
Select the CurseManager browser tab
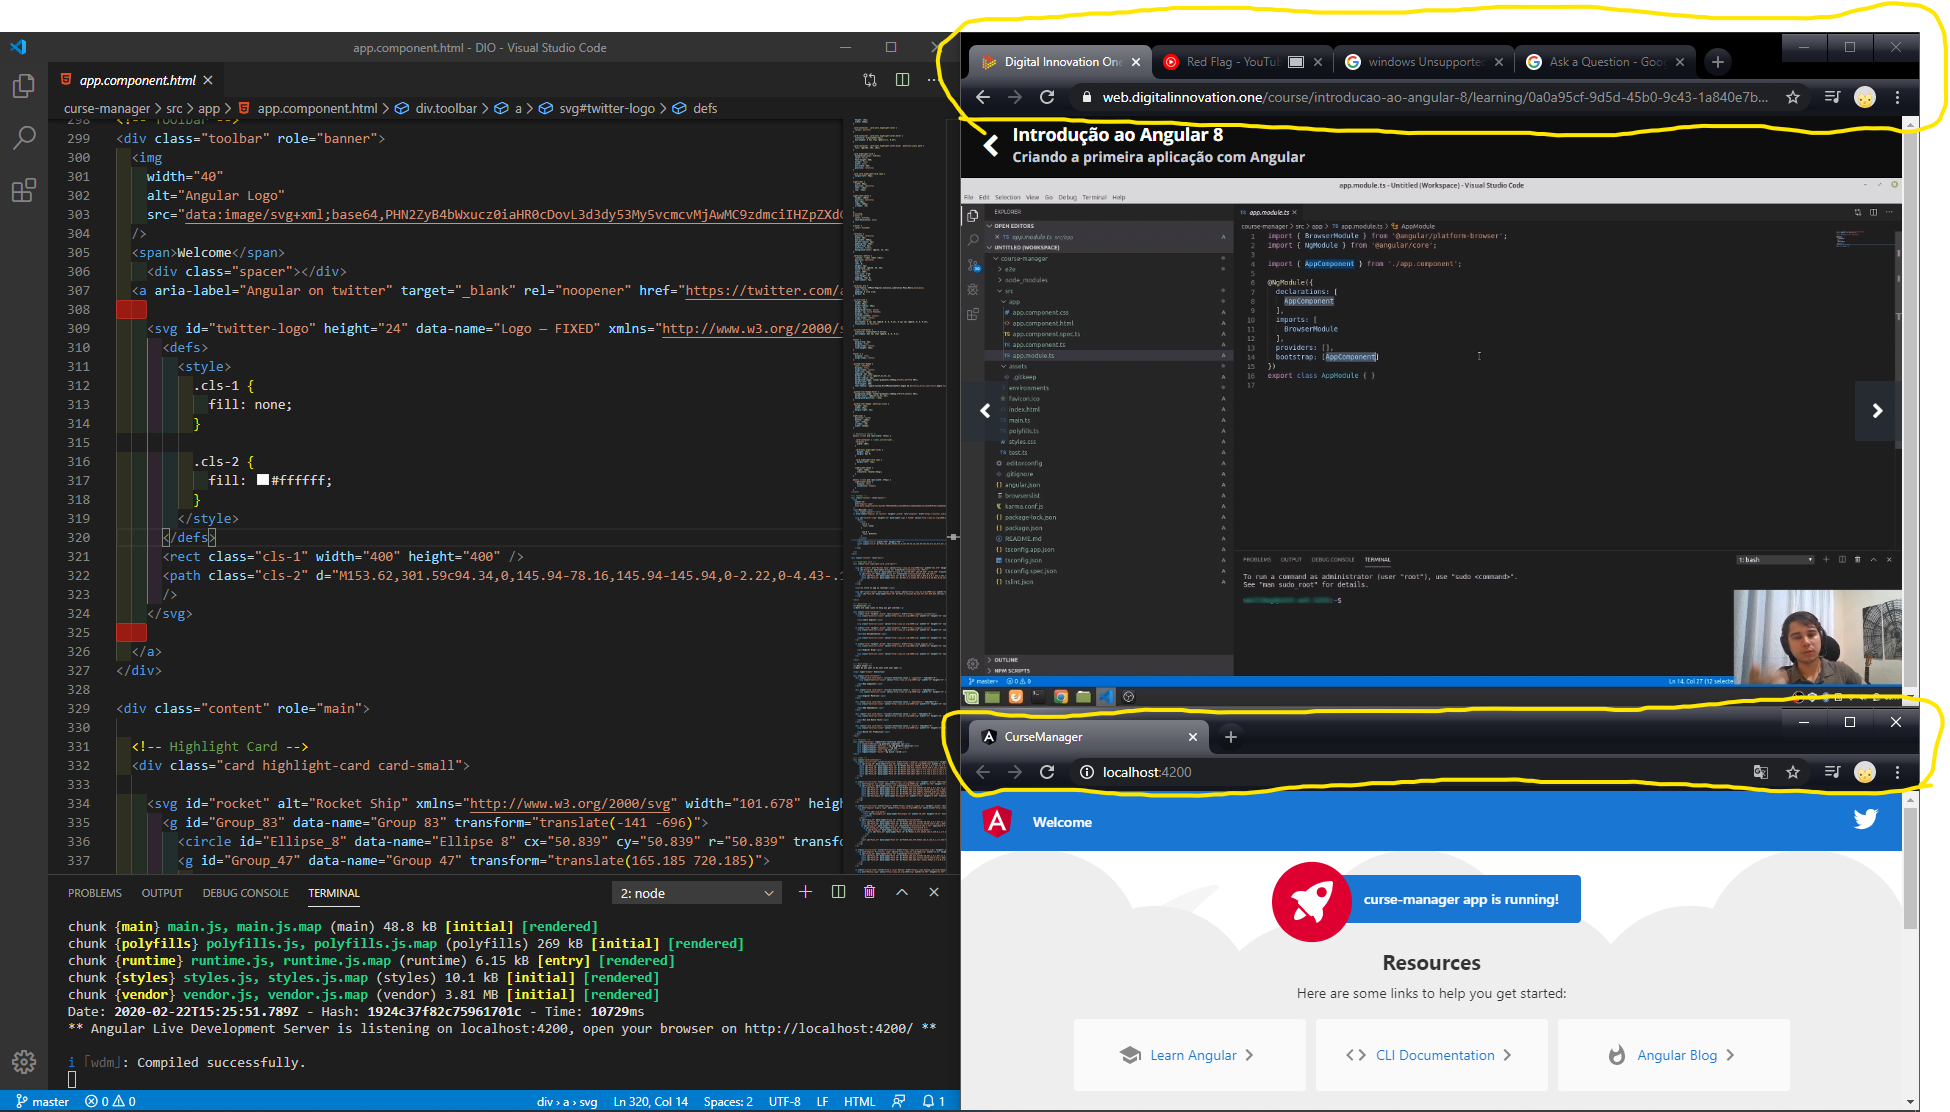click(1088, 737)
